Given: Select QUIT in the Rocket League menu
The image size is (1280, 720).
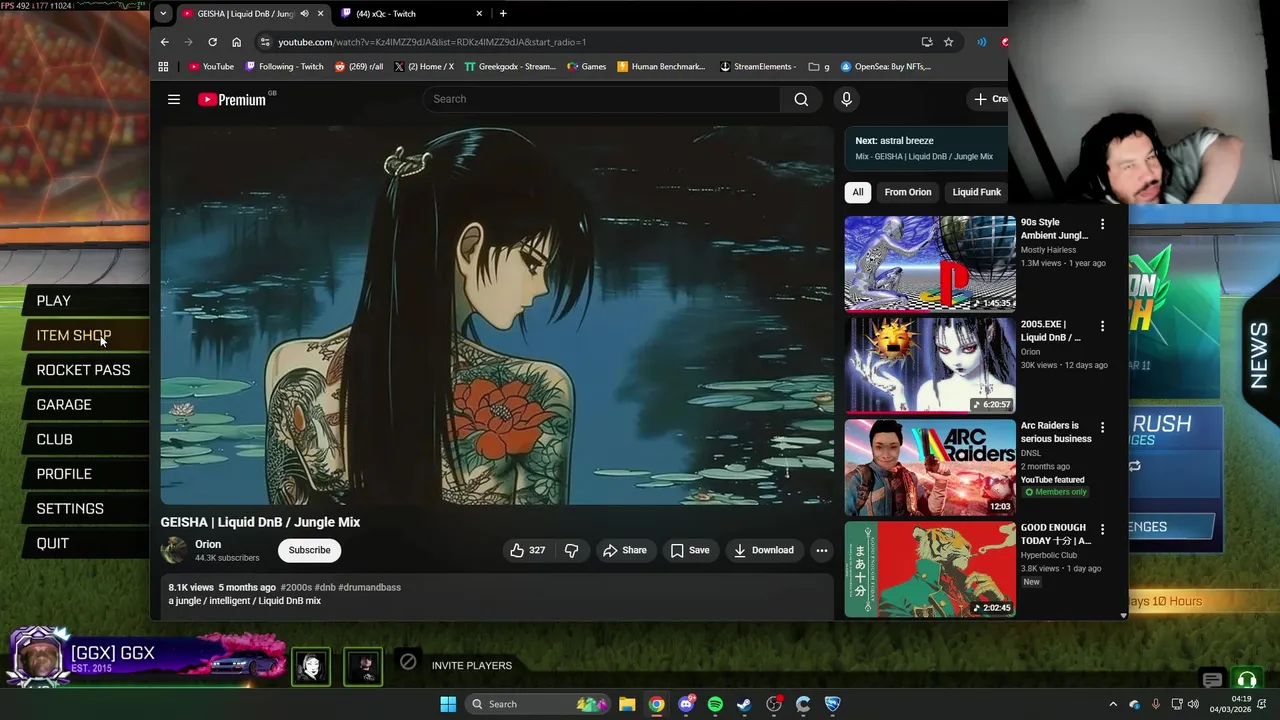Looking at the screenshot, I should point(53,544).
